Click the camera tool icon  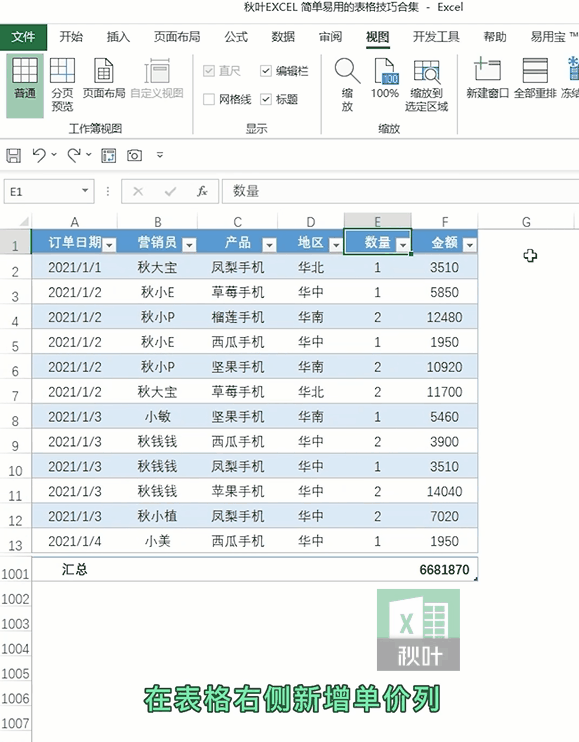coord(134,155)
